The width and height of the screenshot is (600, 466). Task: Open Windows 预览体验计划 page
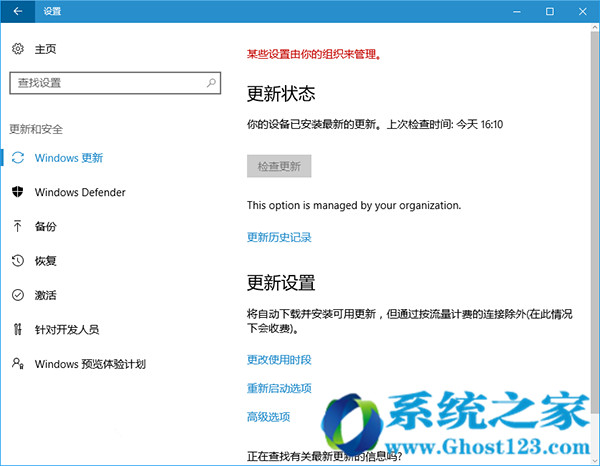(x=90, y=364)
